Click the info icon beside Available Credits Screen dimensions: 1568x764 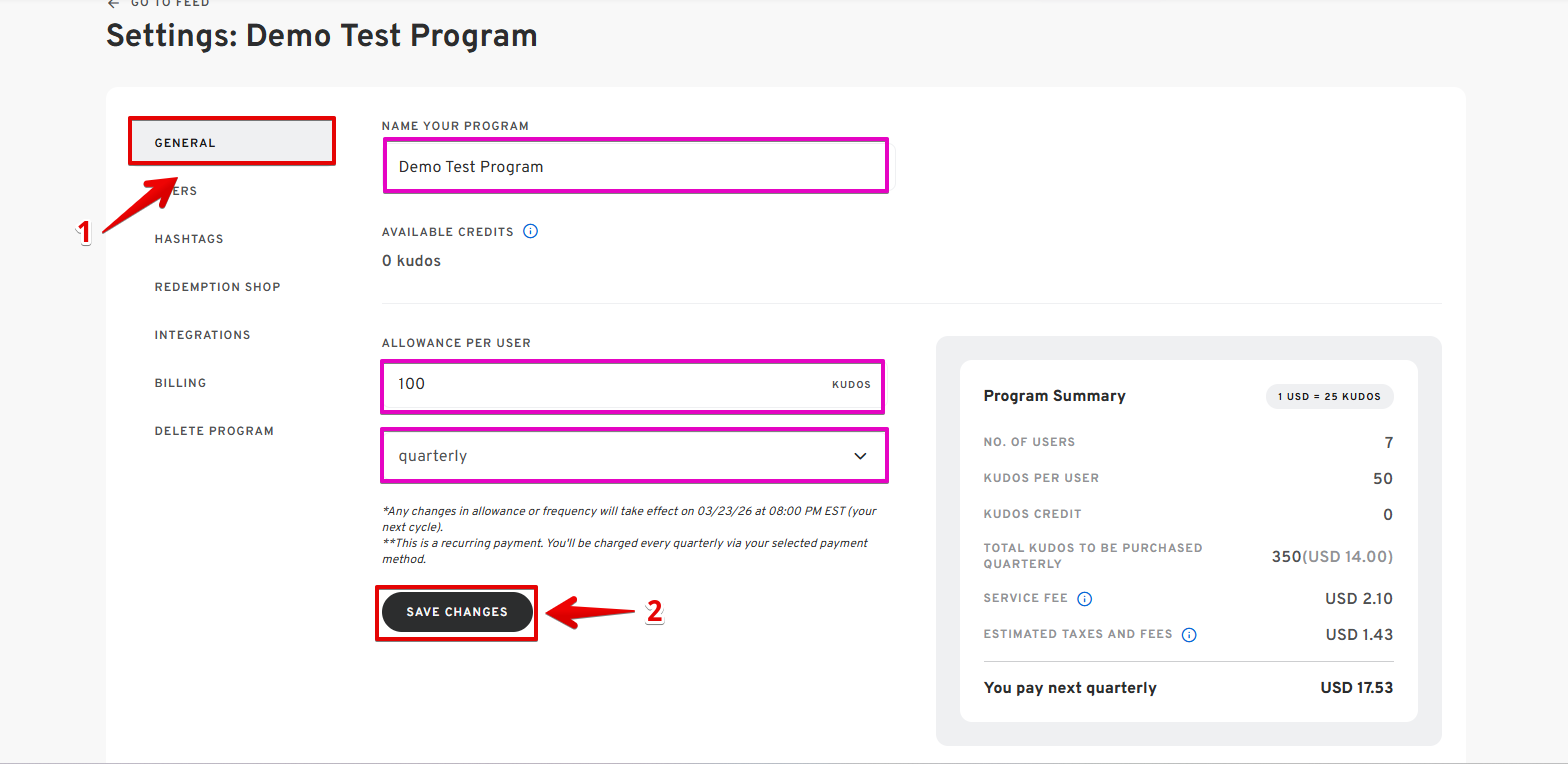[x=531, y=232]
